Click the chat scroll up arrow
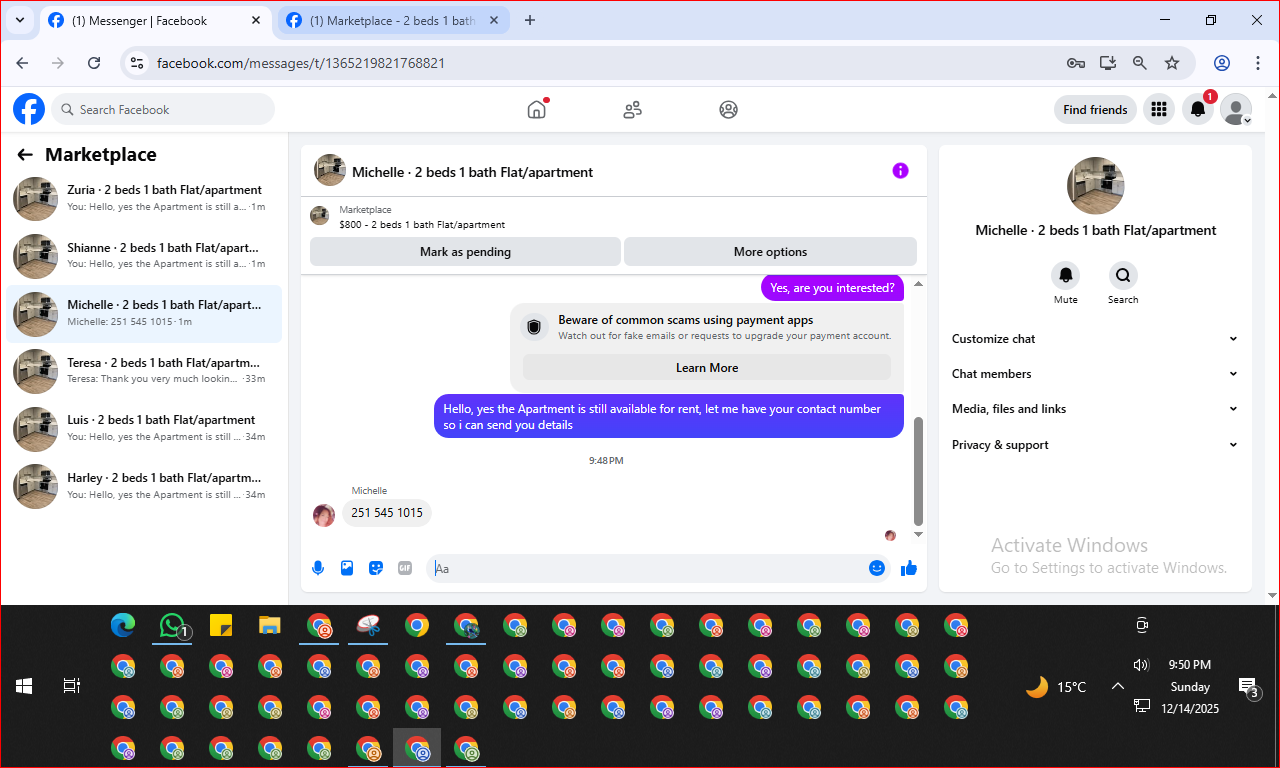 pyautogui.click(x=919, y=284)
